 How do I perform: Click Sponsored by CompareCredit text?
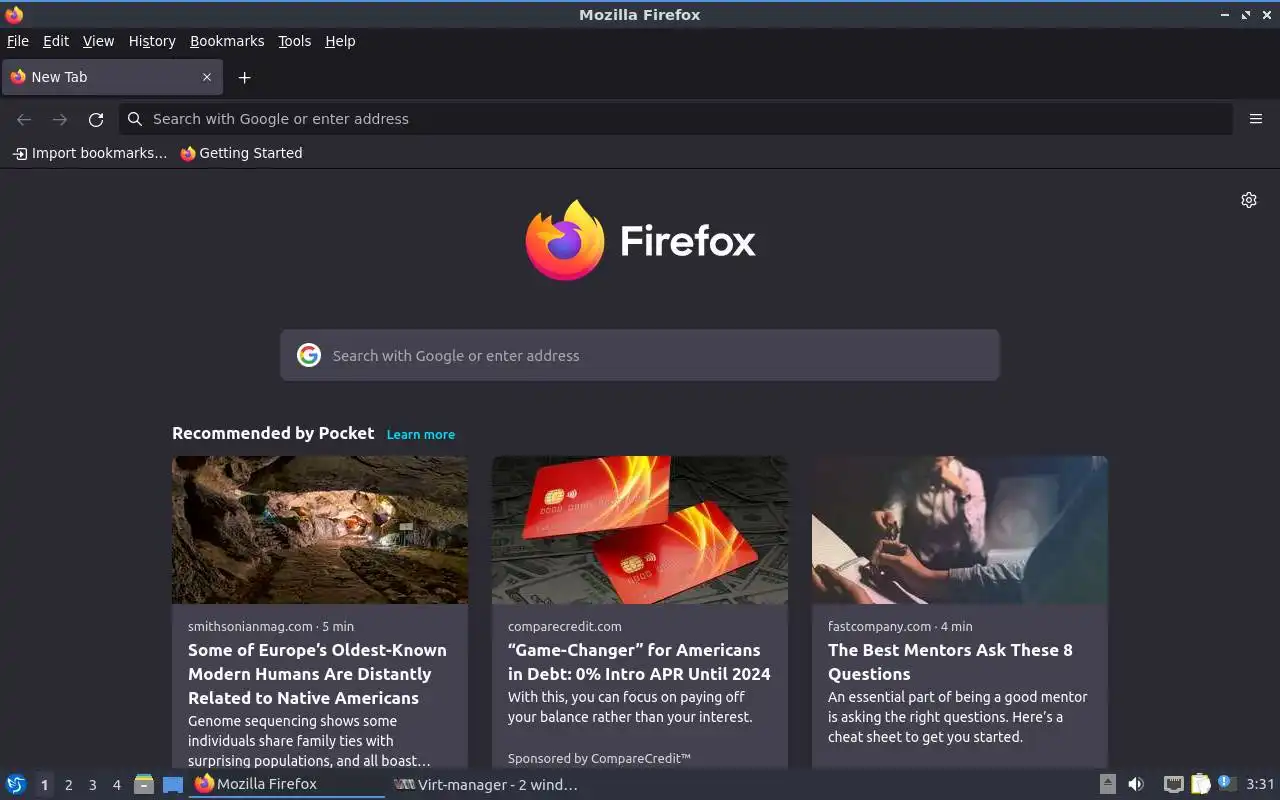tap(599, 759)
